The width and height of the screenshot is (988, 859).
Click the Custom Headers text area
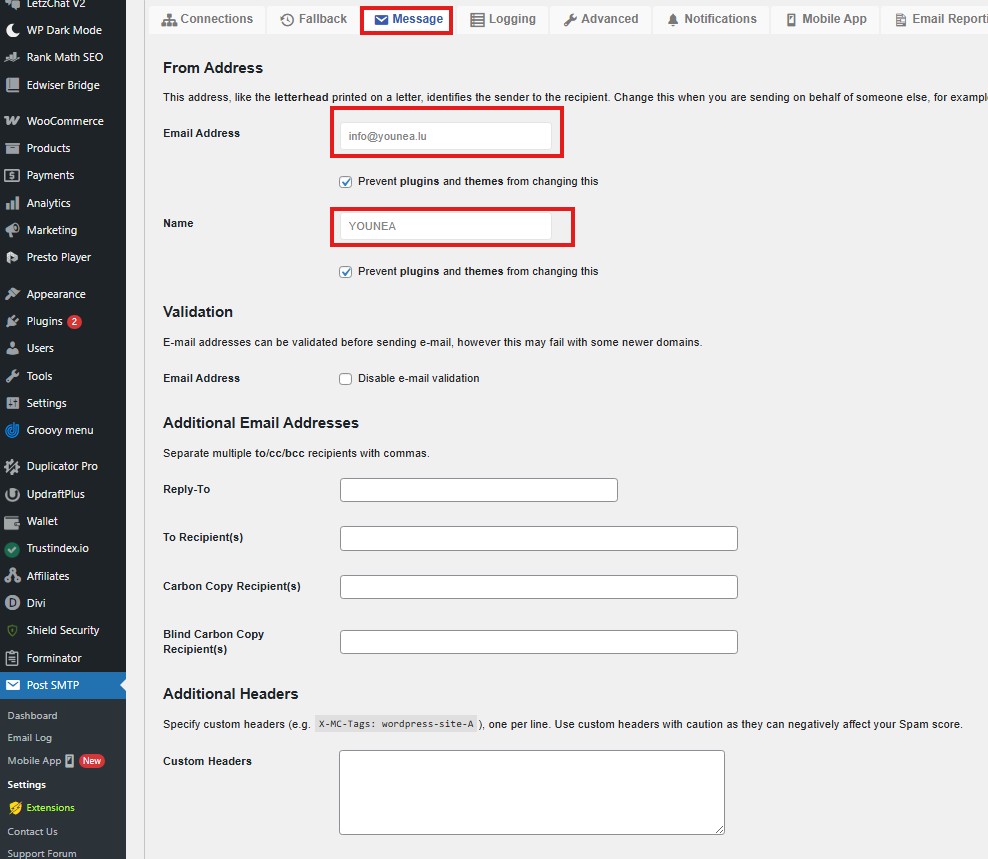click(x=532, y=792)
